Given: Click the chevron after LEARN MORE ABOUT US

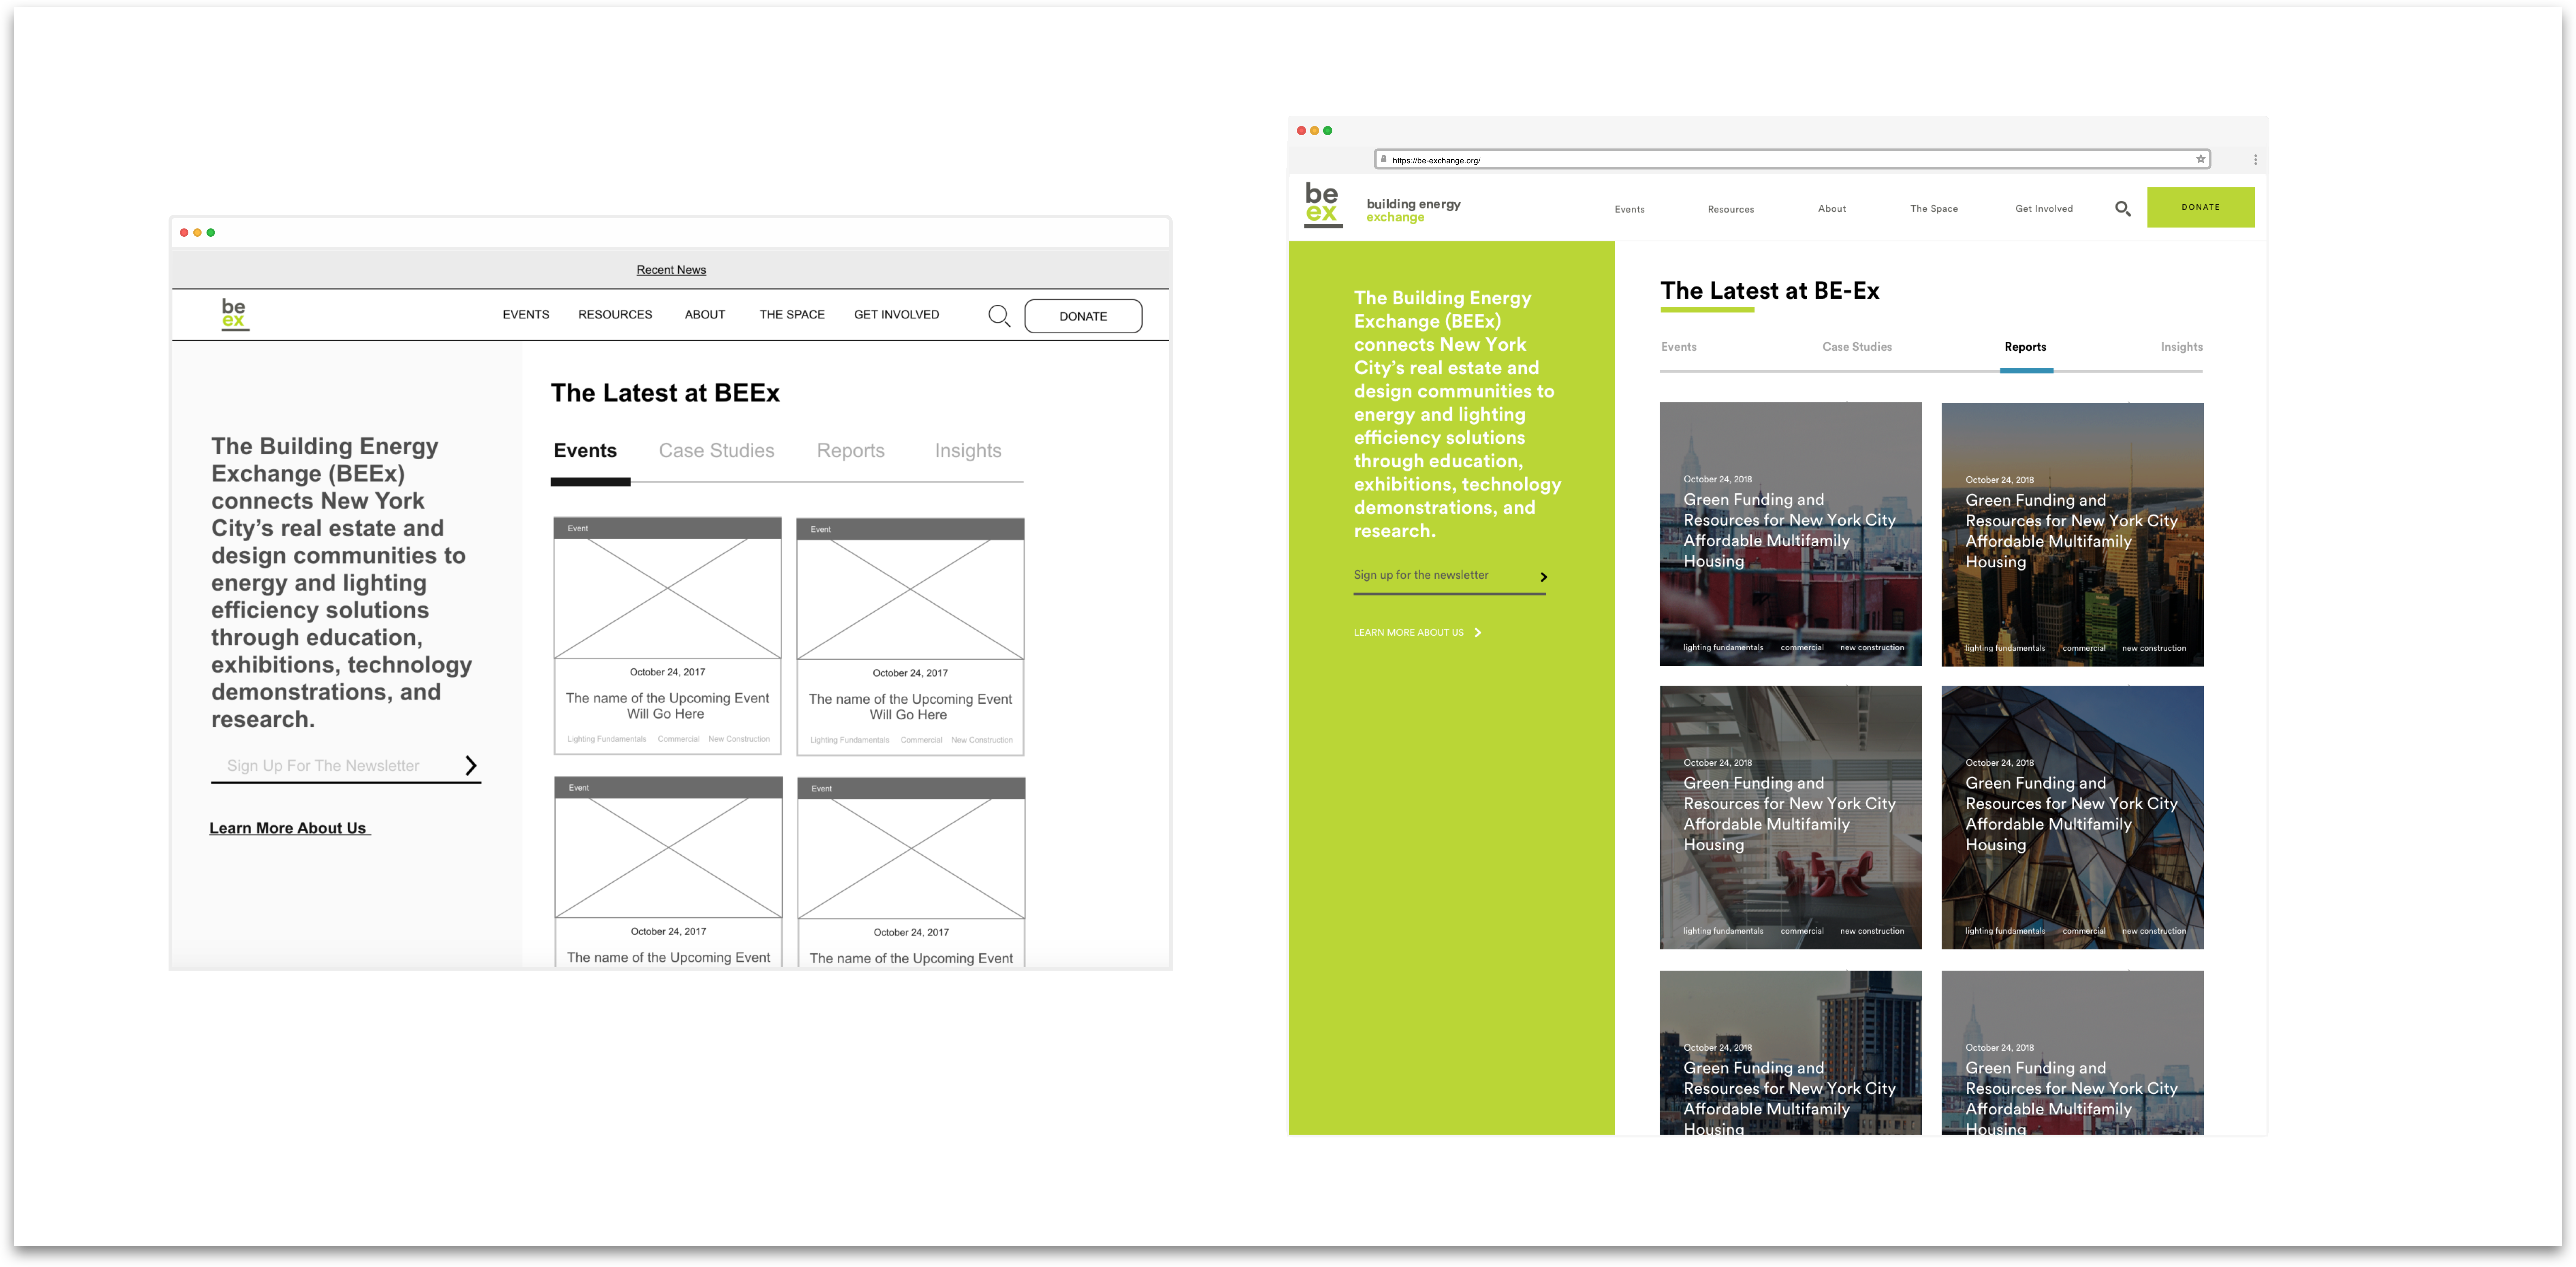Looking at the screenshot, I should [1478, 633].
